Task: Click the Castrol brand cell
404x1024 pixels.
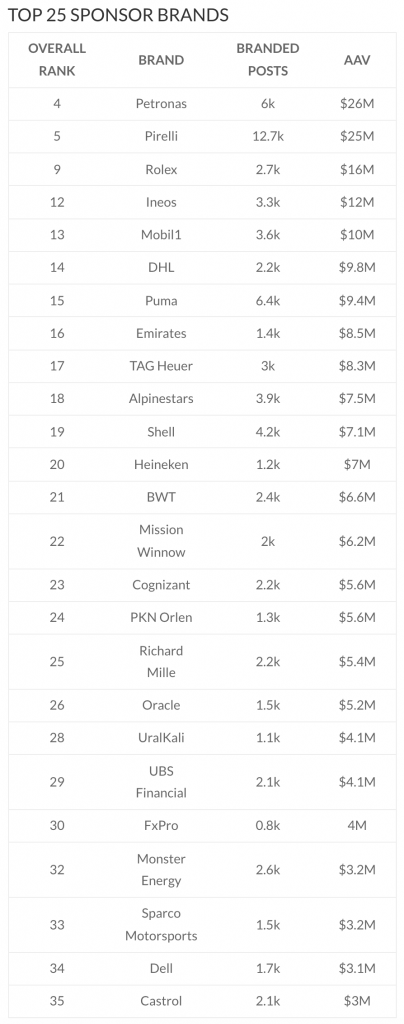Action: (x=161, y=1000)
